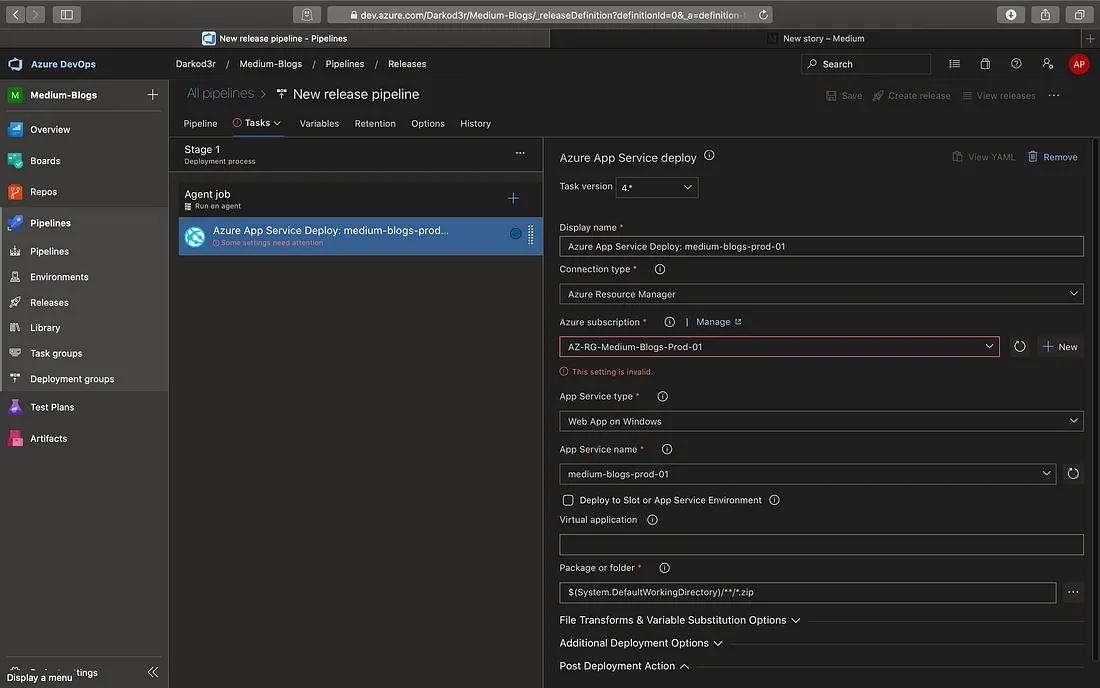Click the Save button
Screen dimensions: 1100x688
click(843, 95)
